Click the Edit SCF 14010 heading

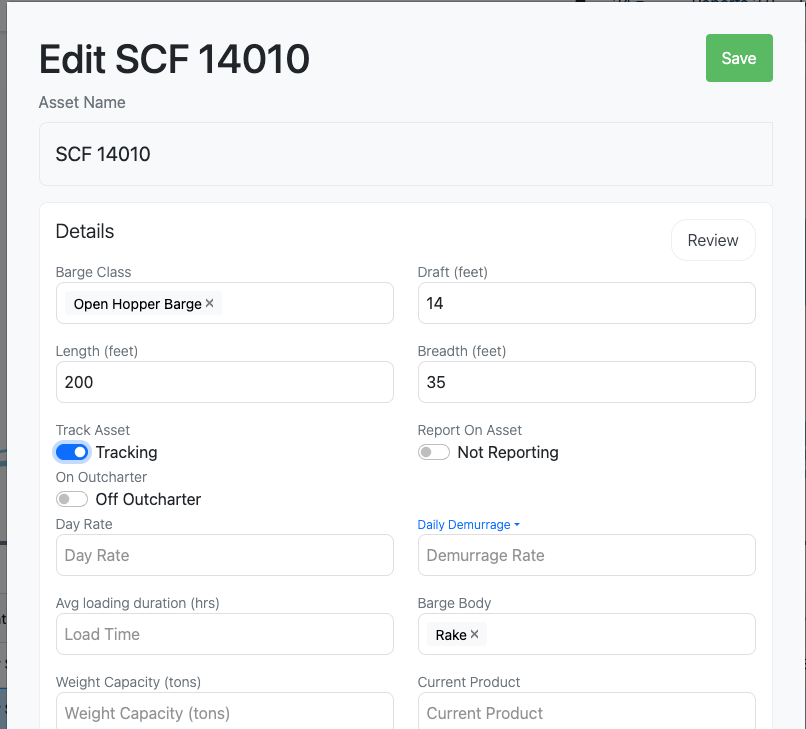coord(174,60)
